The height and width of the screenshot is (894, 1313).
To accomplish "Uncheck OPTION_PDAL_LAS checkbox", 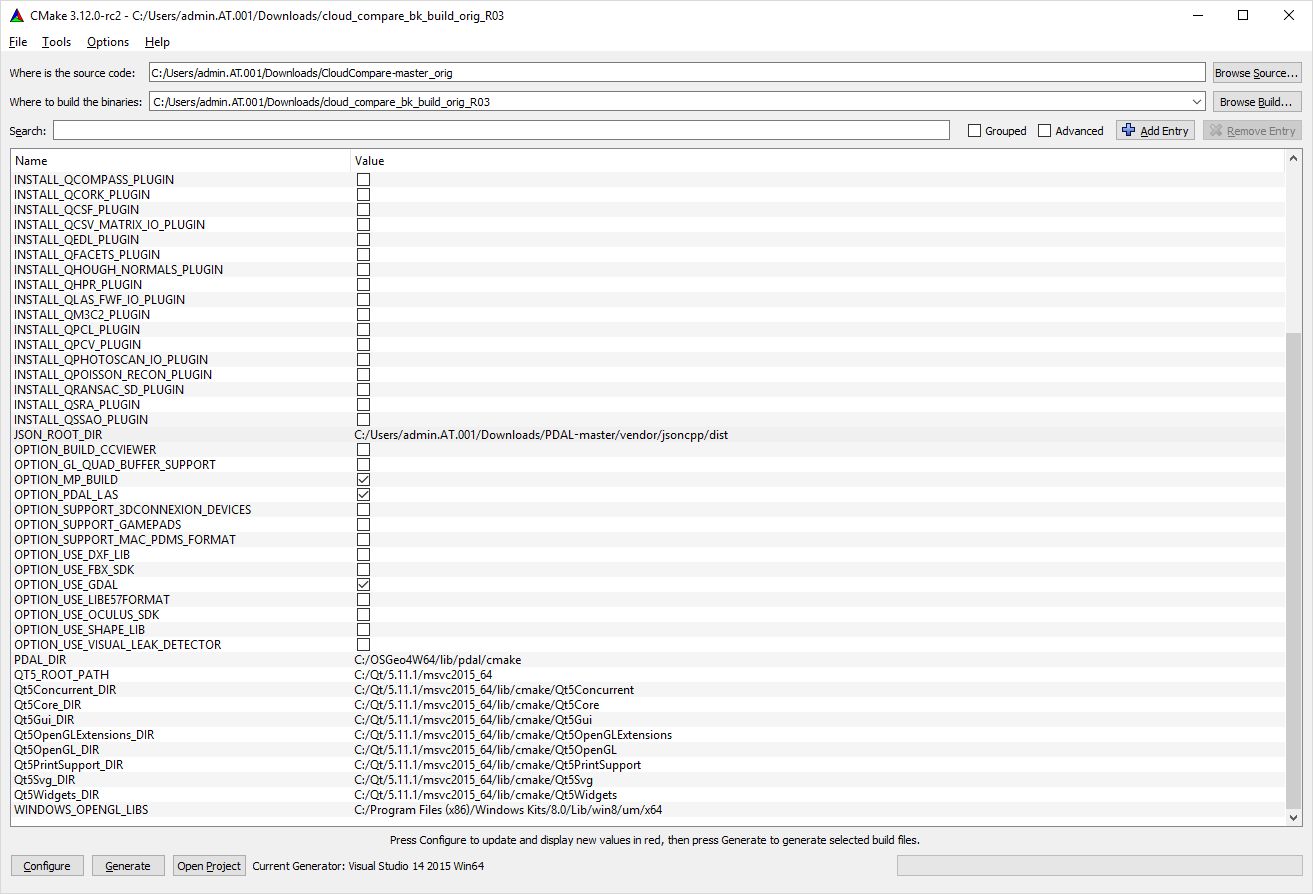I will point(363,495).
